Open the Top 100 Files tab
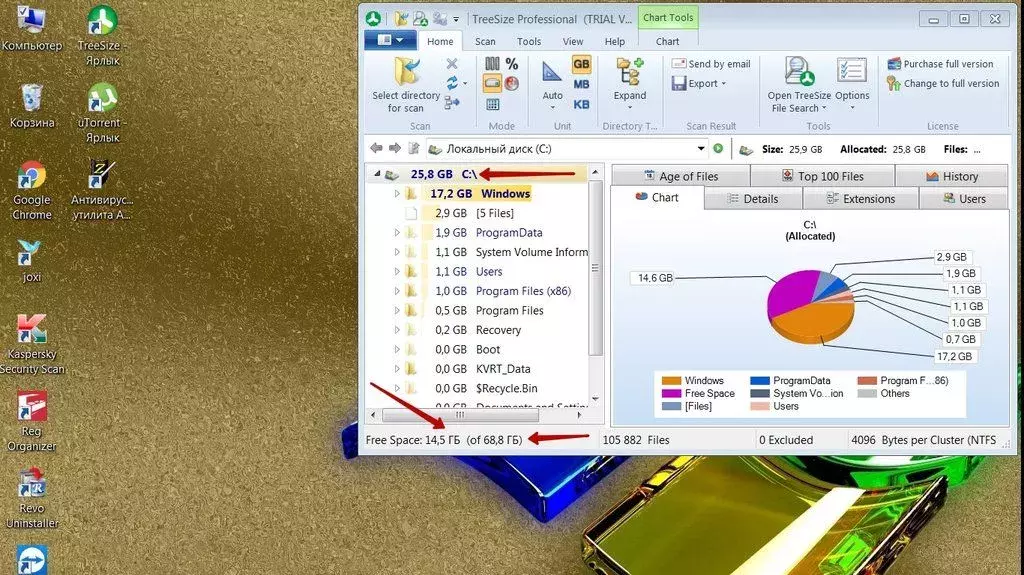Image resolution: width=1024 pixels, height=575 pixels. point(822,176)
